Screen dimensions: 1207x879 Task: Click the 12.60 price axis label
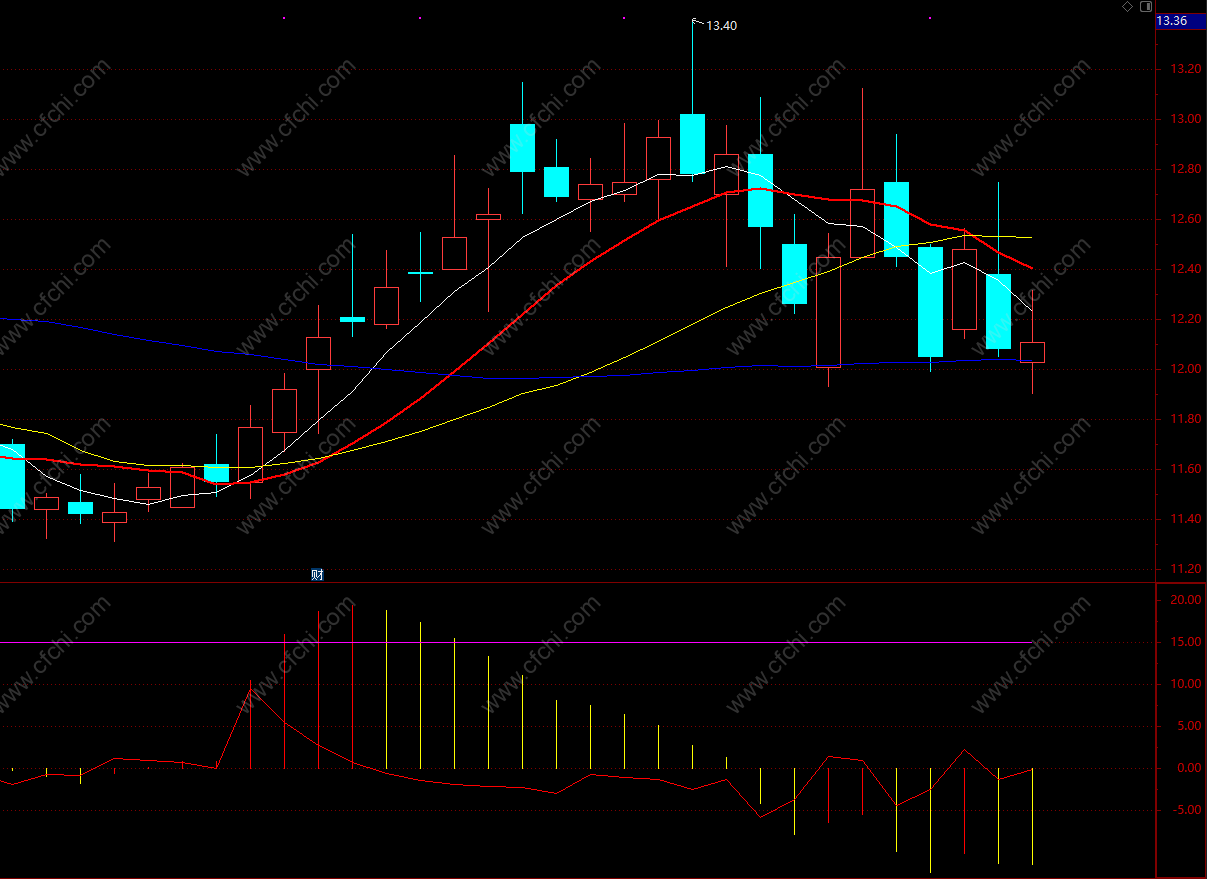click(1187, 219)
